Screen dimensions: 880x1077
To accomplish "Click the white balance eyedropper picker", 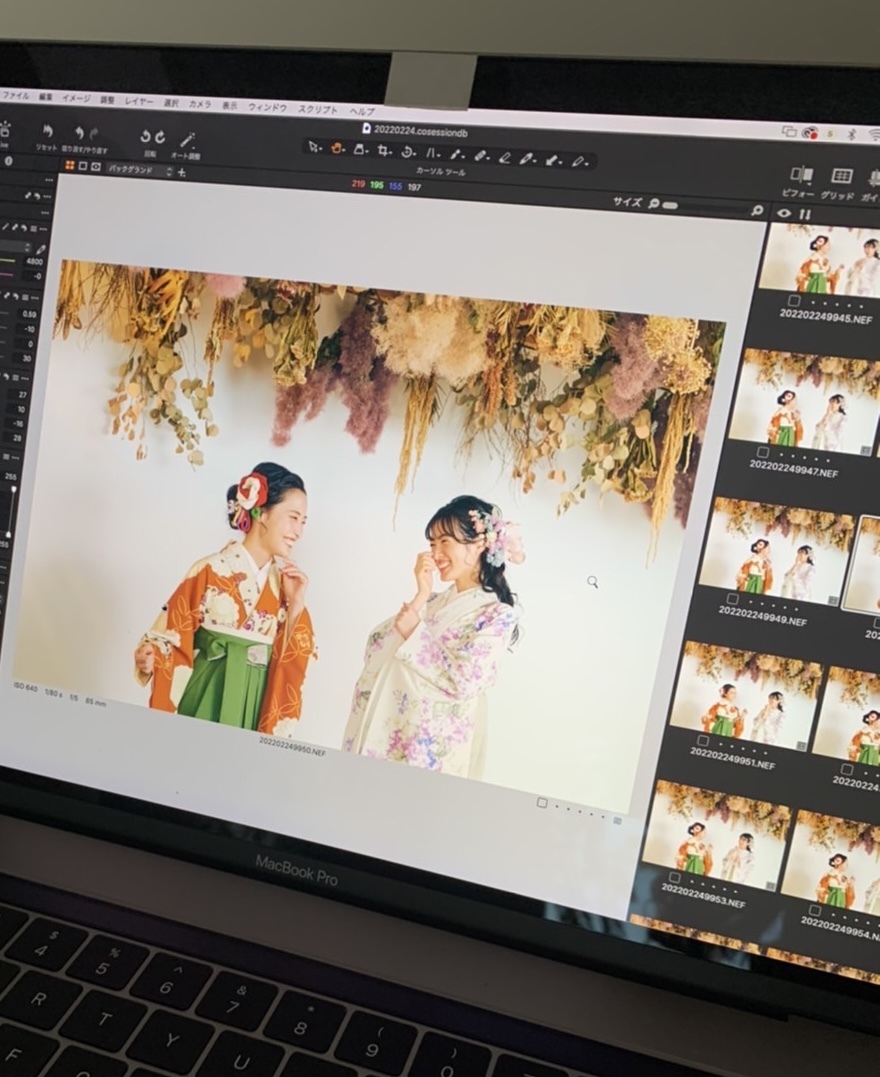I will 41,249.
